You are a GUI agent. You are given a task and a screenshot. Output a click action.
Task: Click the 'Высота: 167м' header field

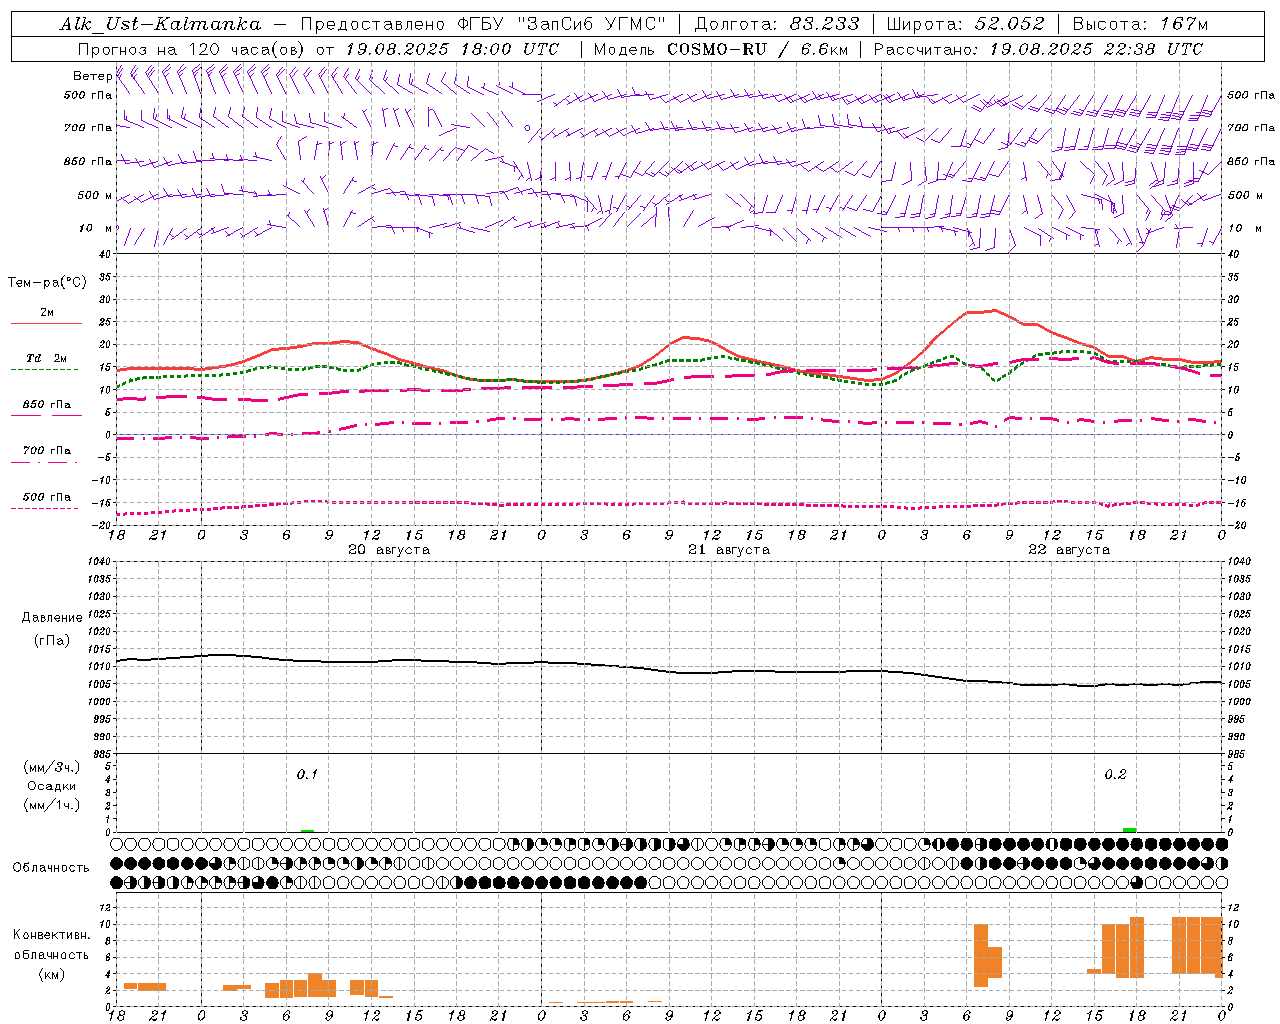(1140, 25)
